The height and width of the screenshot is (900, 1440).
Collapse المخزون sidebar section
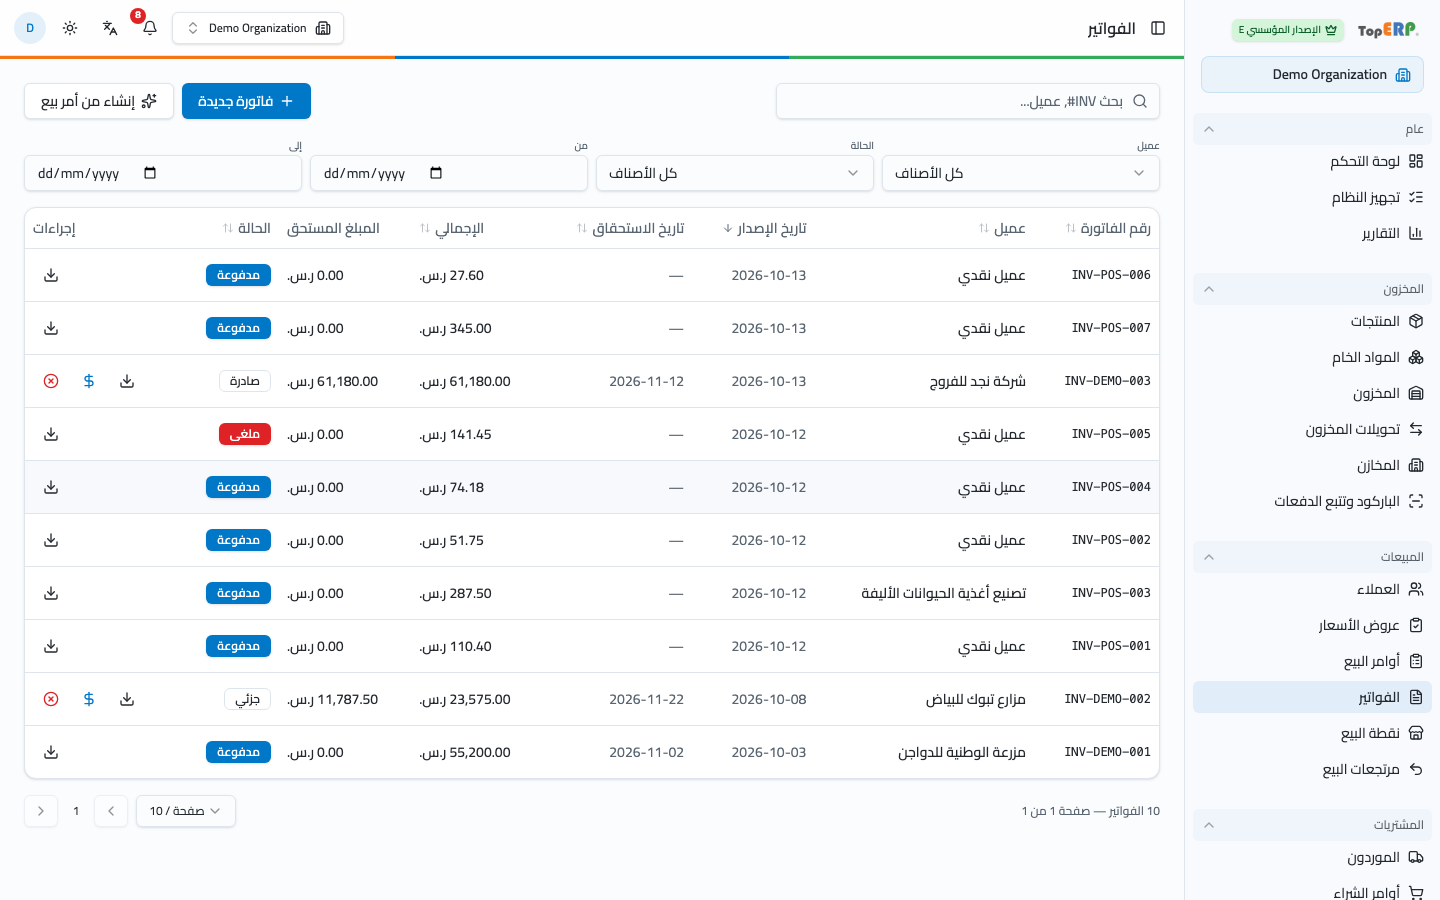coord(1312,289)
